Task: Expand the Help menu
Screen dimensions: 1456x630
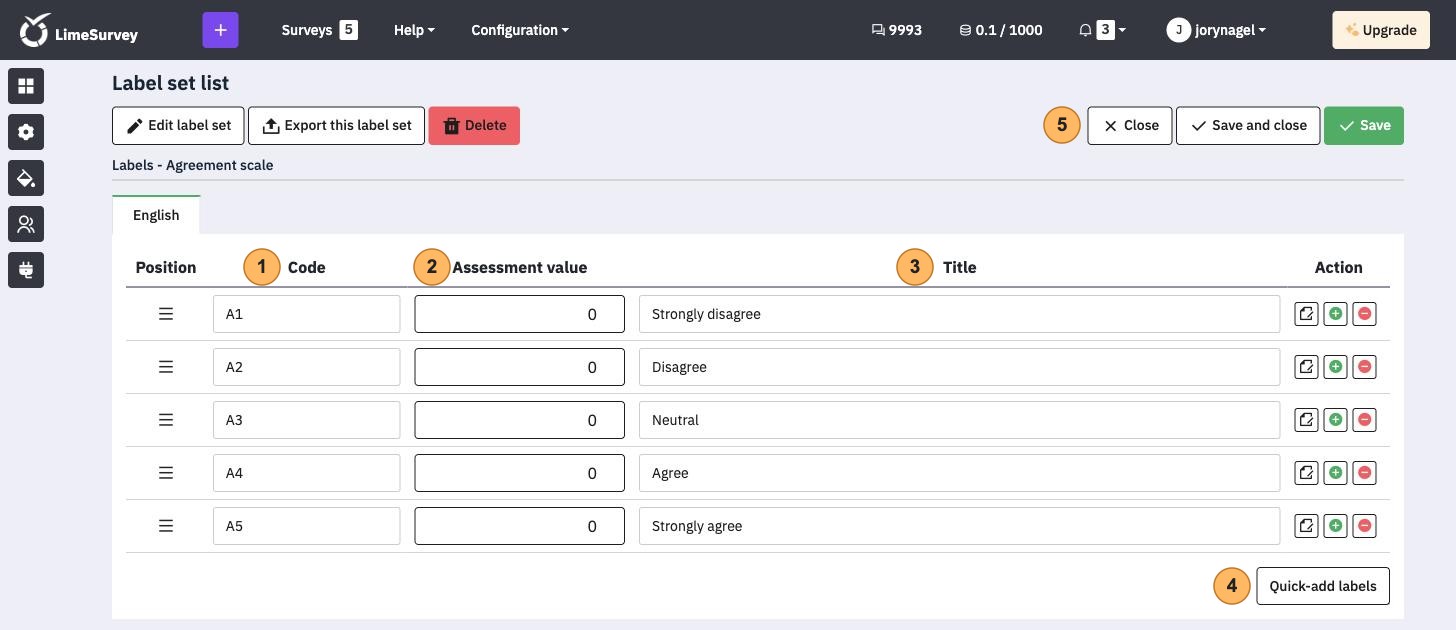Action: tap(414, 30)
